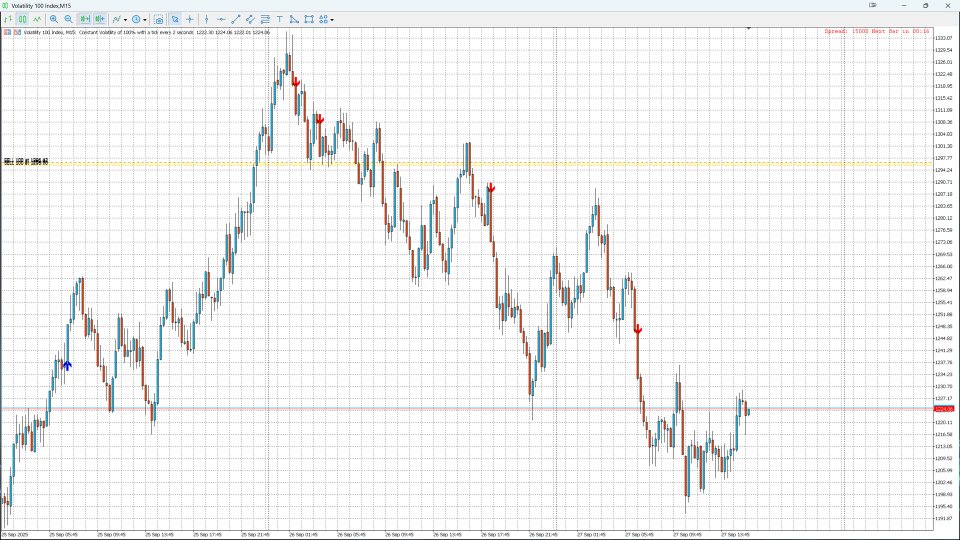Open the indicators list dropdown
Image resolution: width=960 pixels, height=540 pixels.
click(119, 19)
